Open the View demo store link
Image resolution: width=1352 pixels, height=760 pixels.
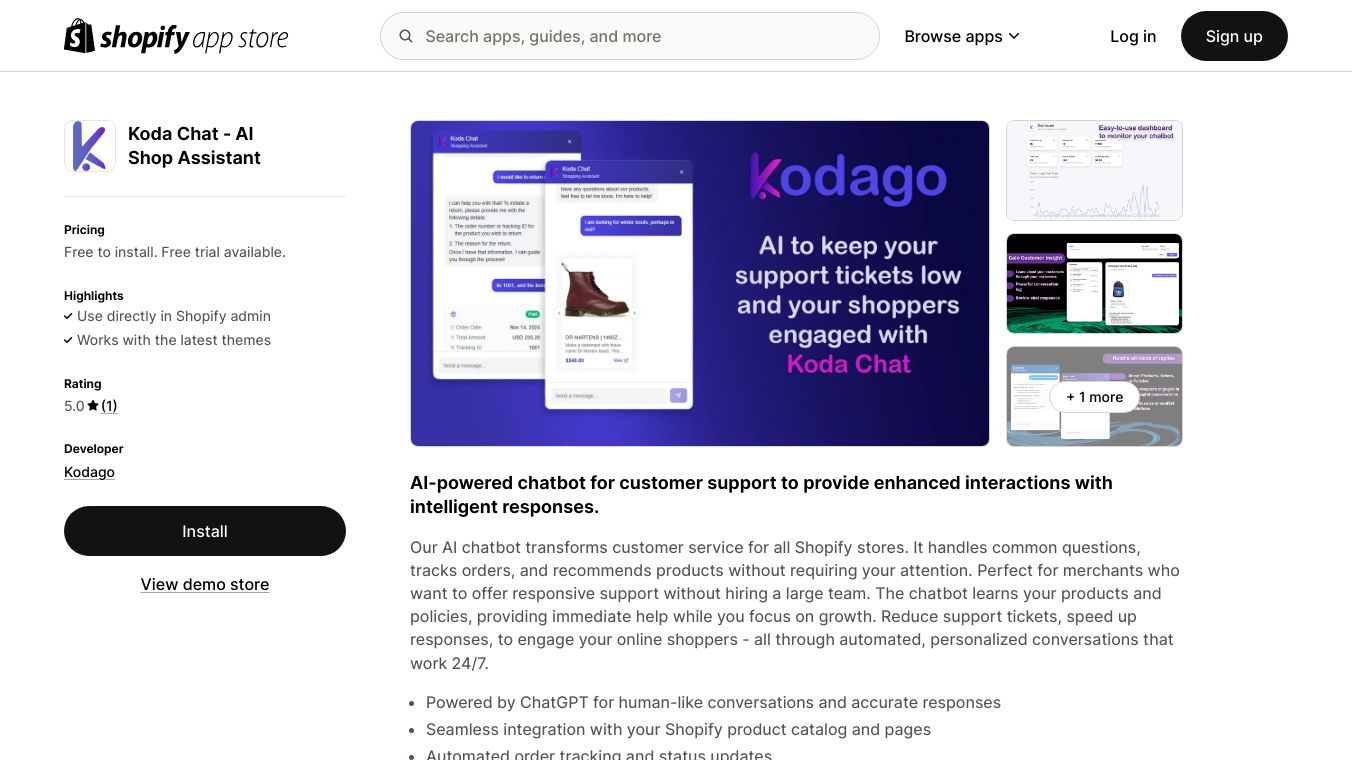pos(205,584)
